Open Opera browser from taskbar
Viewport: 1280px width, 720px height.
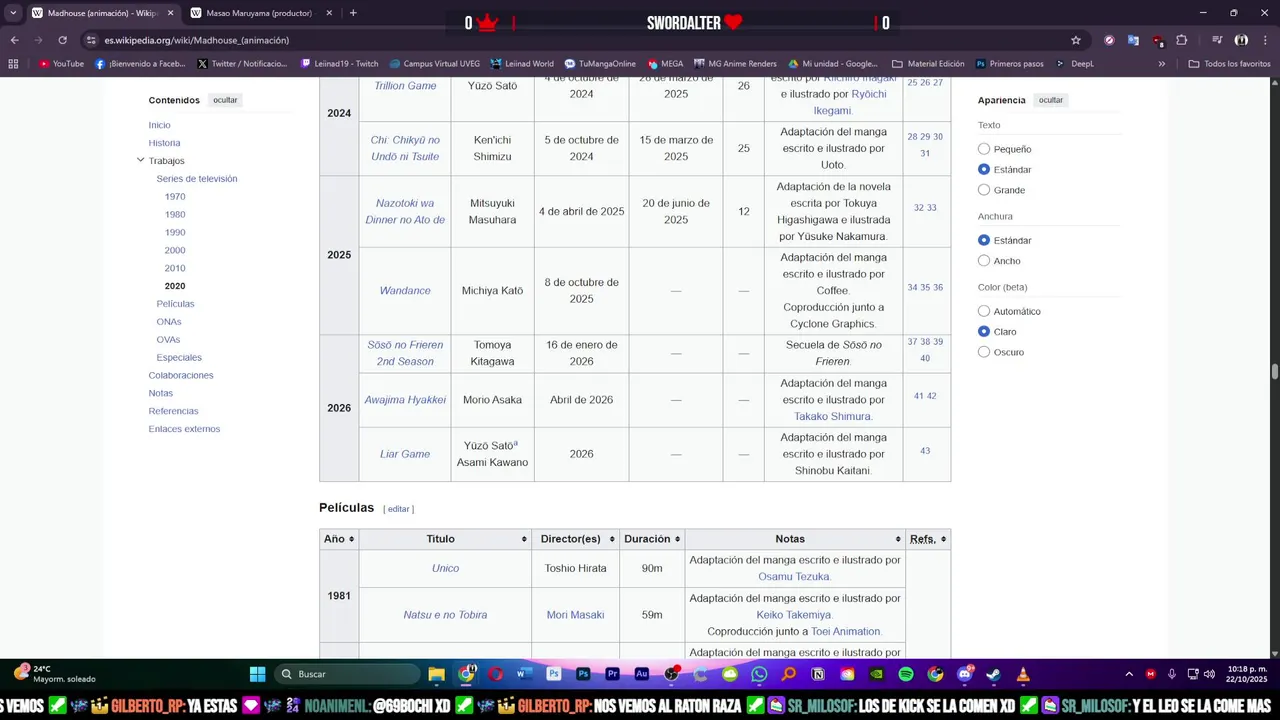coord(495,674)
